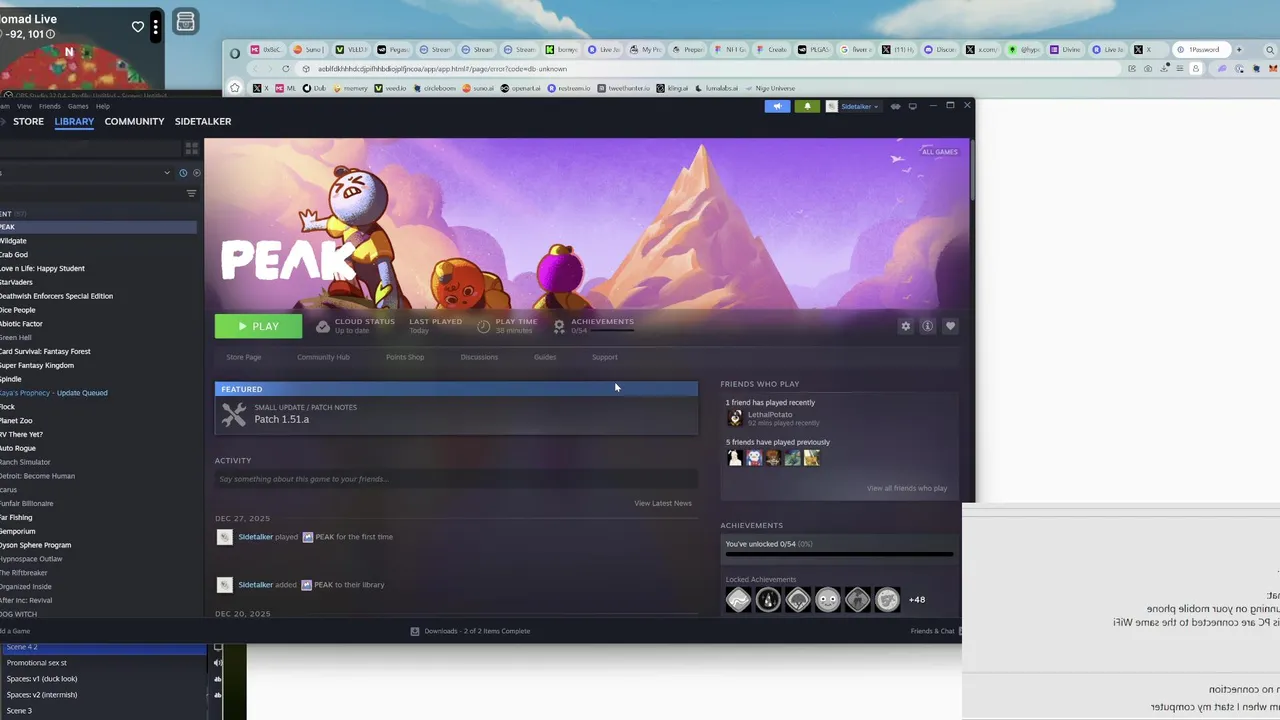Image resolution: width=1280 pixels, height=720 pixels.
Task: Open the Points Shop link
Action: [x=405, y=357]
